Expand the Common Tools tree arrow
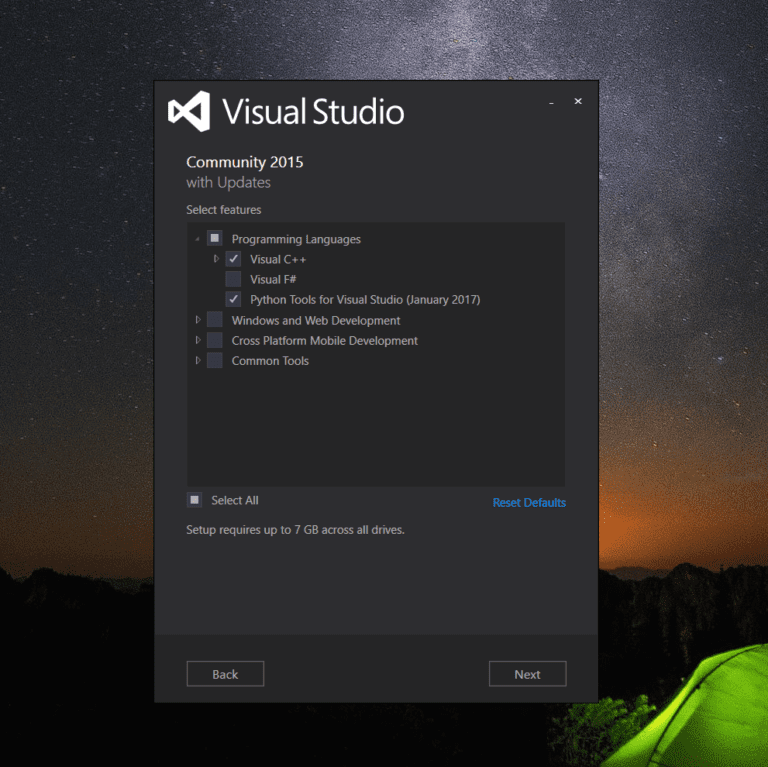The image size is (768, 767). coord(198,360)
